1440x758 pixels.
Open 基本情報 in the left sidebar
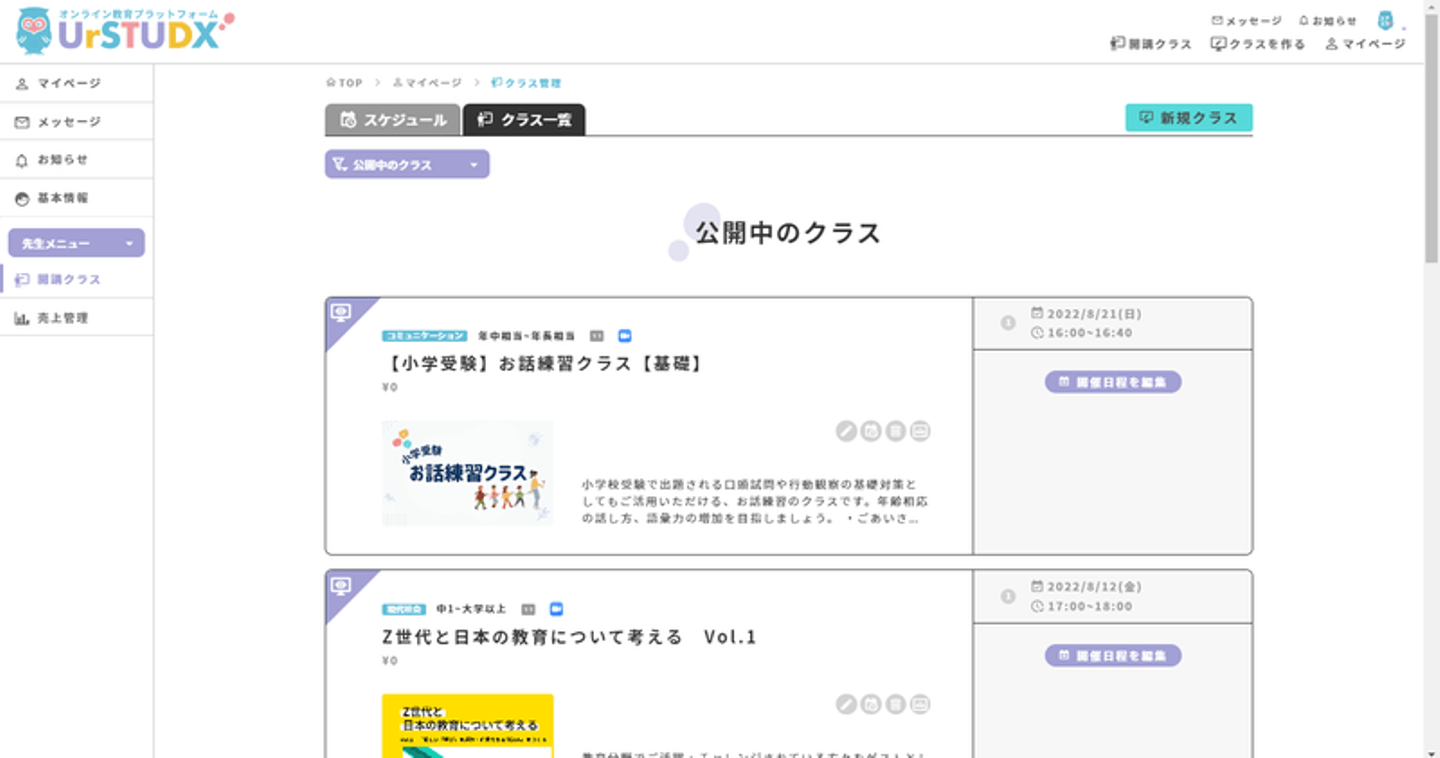76,198
